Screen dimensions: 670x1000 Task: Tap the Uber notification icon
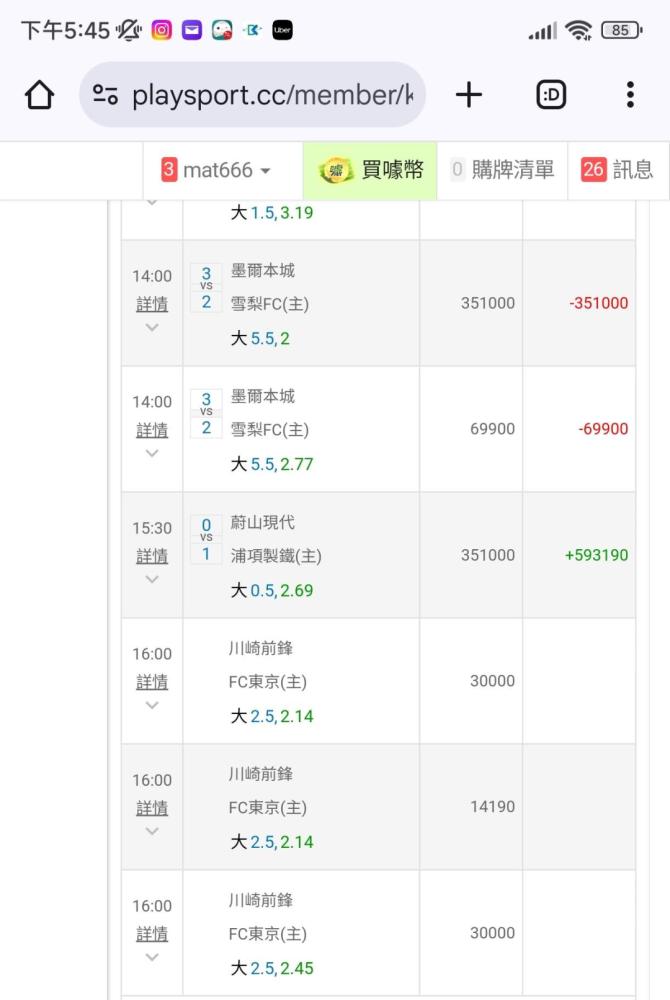pos(282,30)
